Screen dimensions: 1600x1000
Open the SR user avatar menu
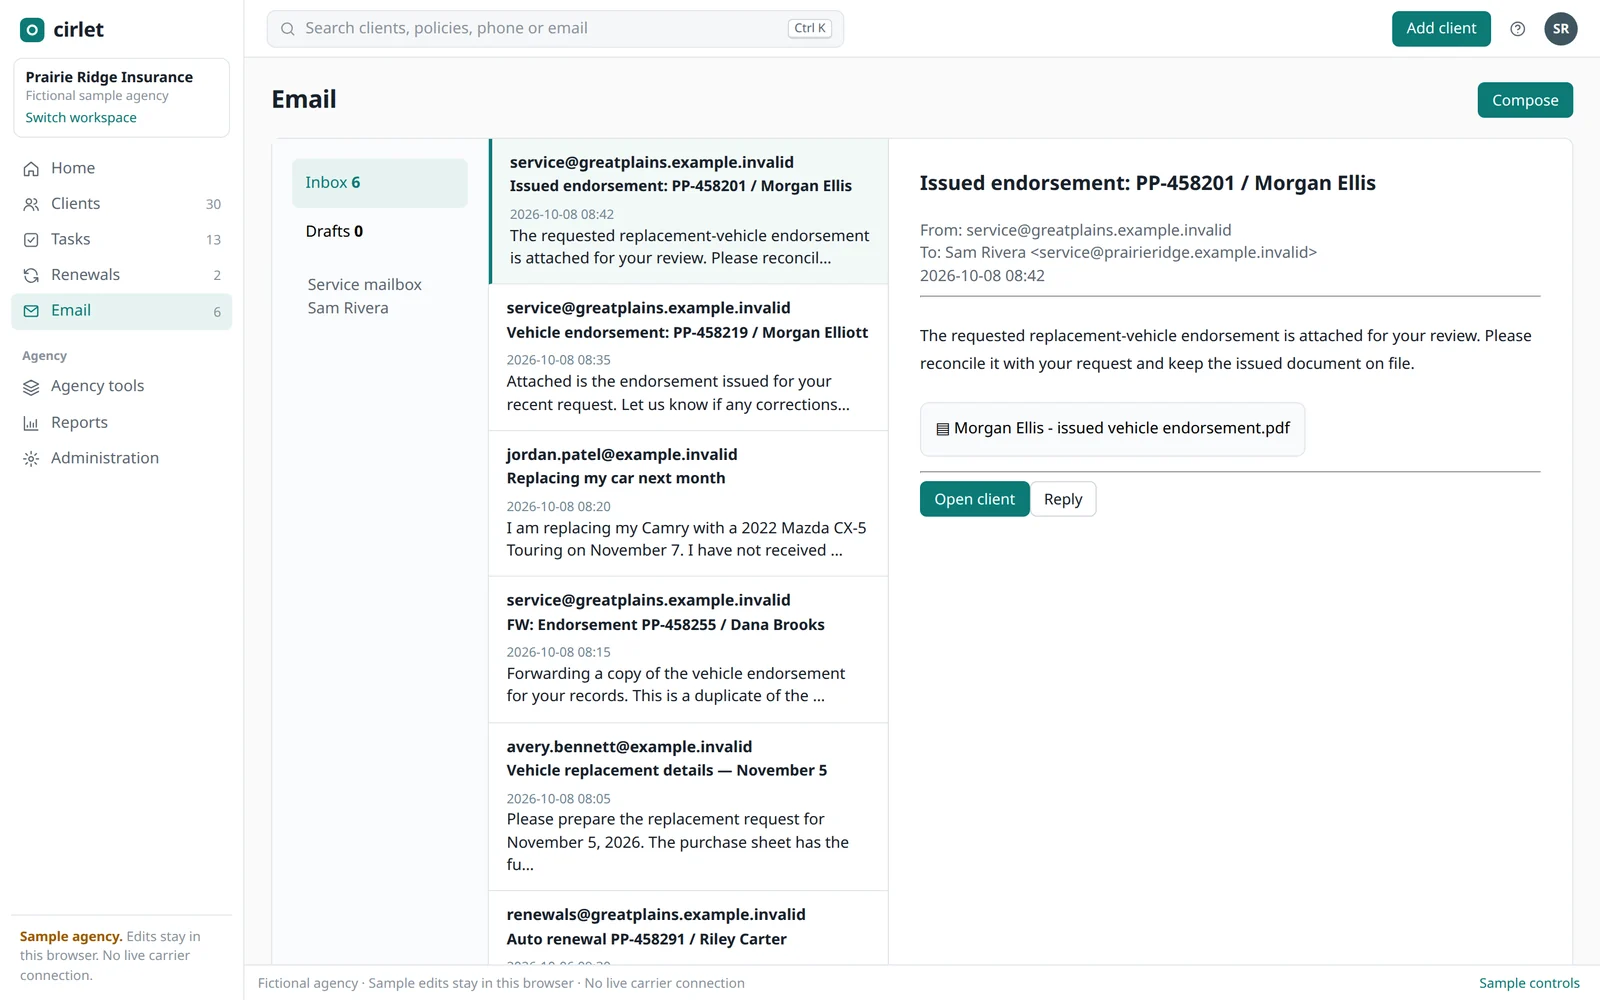(x=1560, y=29)
